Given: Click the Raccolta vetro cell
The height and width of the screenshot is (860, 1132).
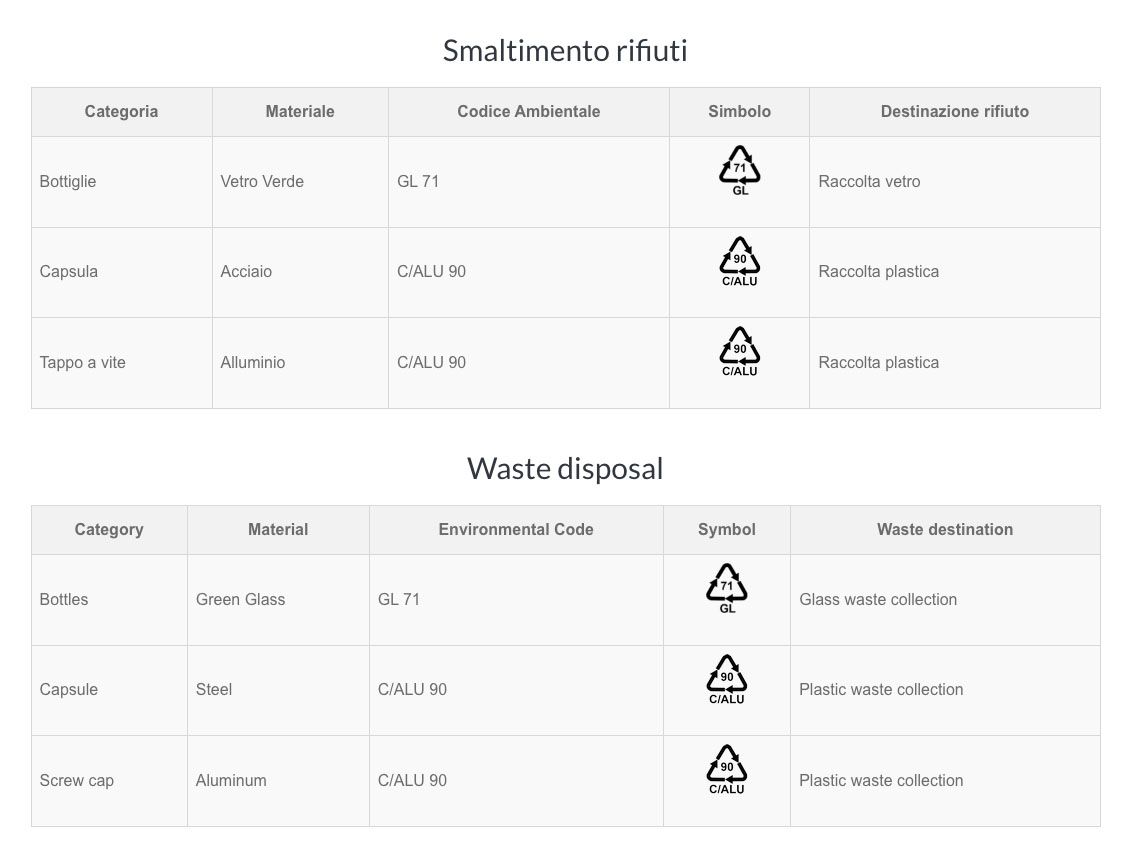Looking at the screenshot, I should click(x=954, y=182).
